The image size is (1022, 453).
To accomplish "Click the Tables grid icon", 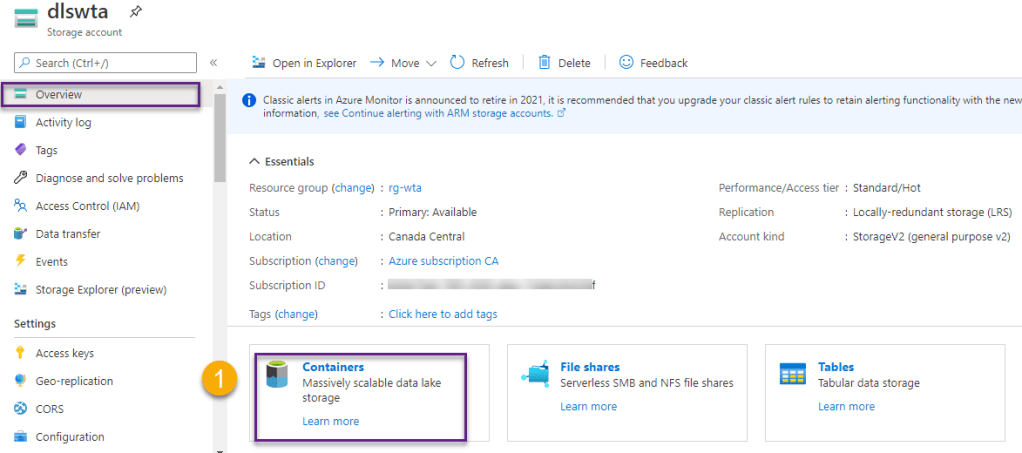I will 793,376.
